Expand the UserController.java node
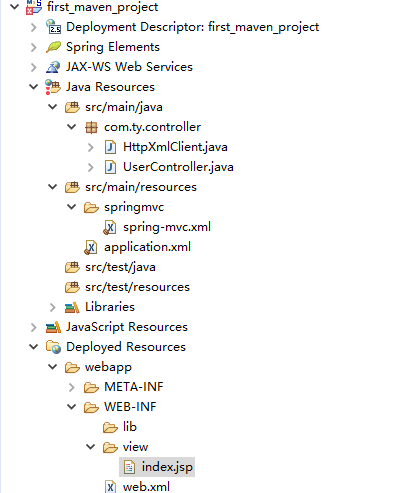Image resolution: width=417 pixels, height=493 pixels. click(91, 167)
